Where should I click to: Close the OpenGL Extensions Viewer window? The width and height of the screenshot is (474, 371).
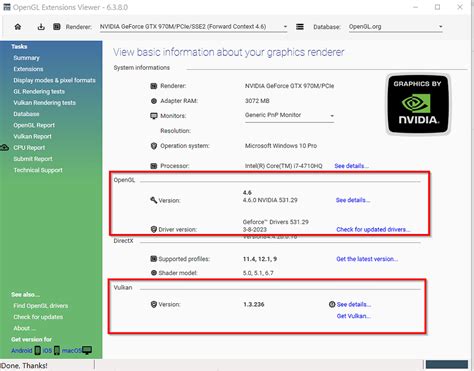point(460,7)
